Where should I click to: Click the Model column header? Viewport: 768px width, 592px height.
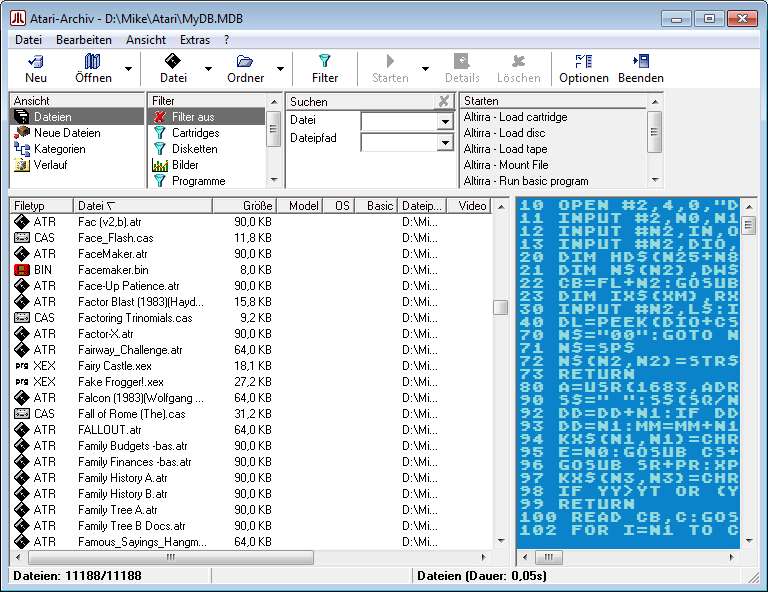point(300,206)
